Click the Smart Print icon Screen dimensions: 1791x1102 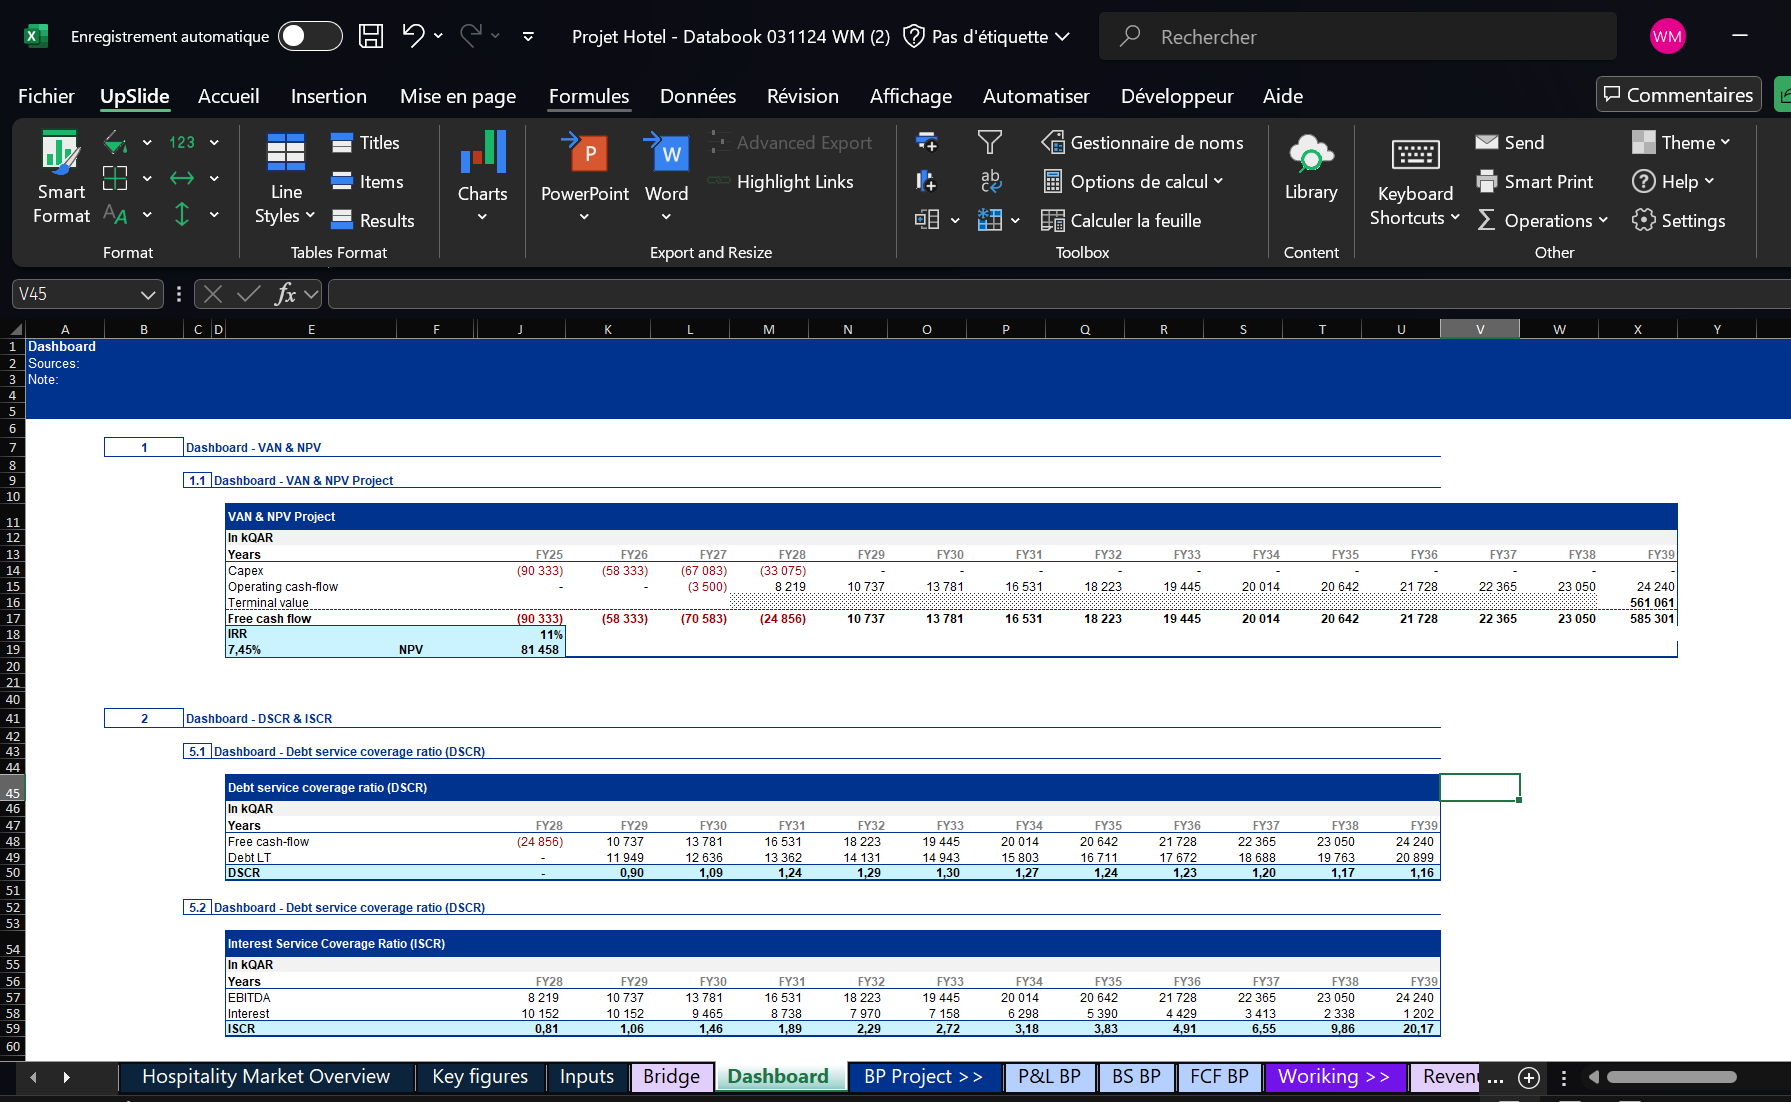[x=1487, y=182]
